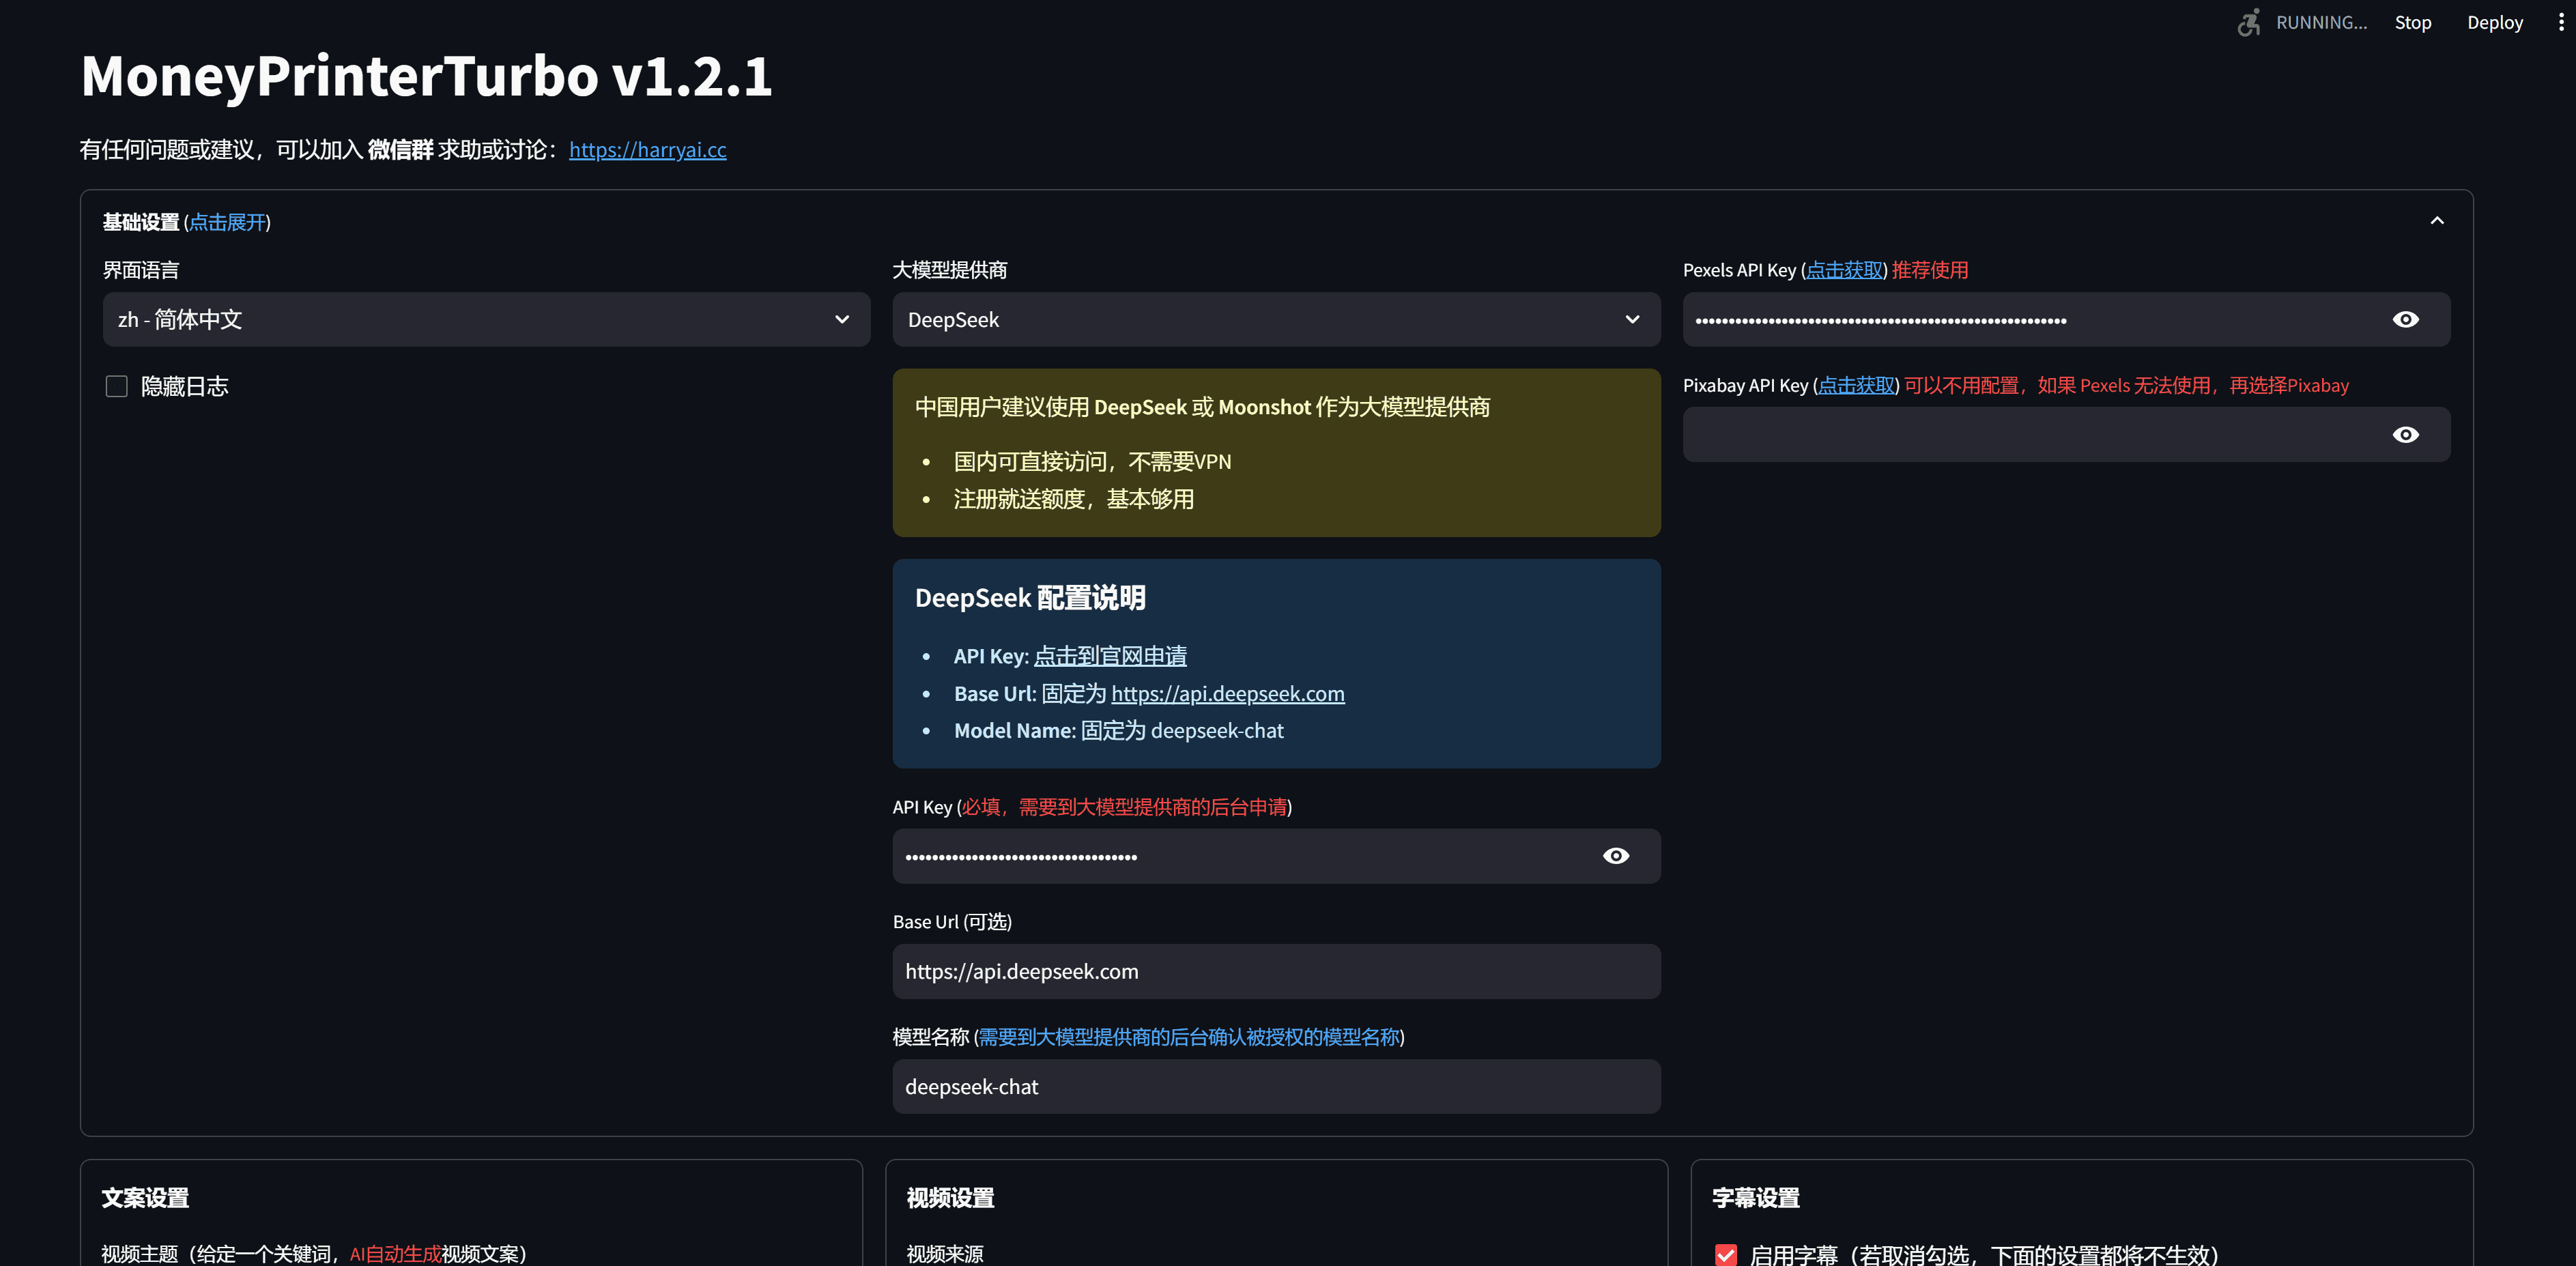Open Pixabay 点击获取 link
The image size is (2576, 1266).
click(1856, 385)
